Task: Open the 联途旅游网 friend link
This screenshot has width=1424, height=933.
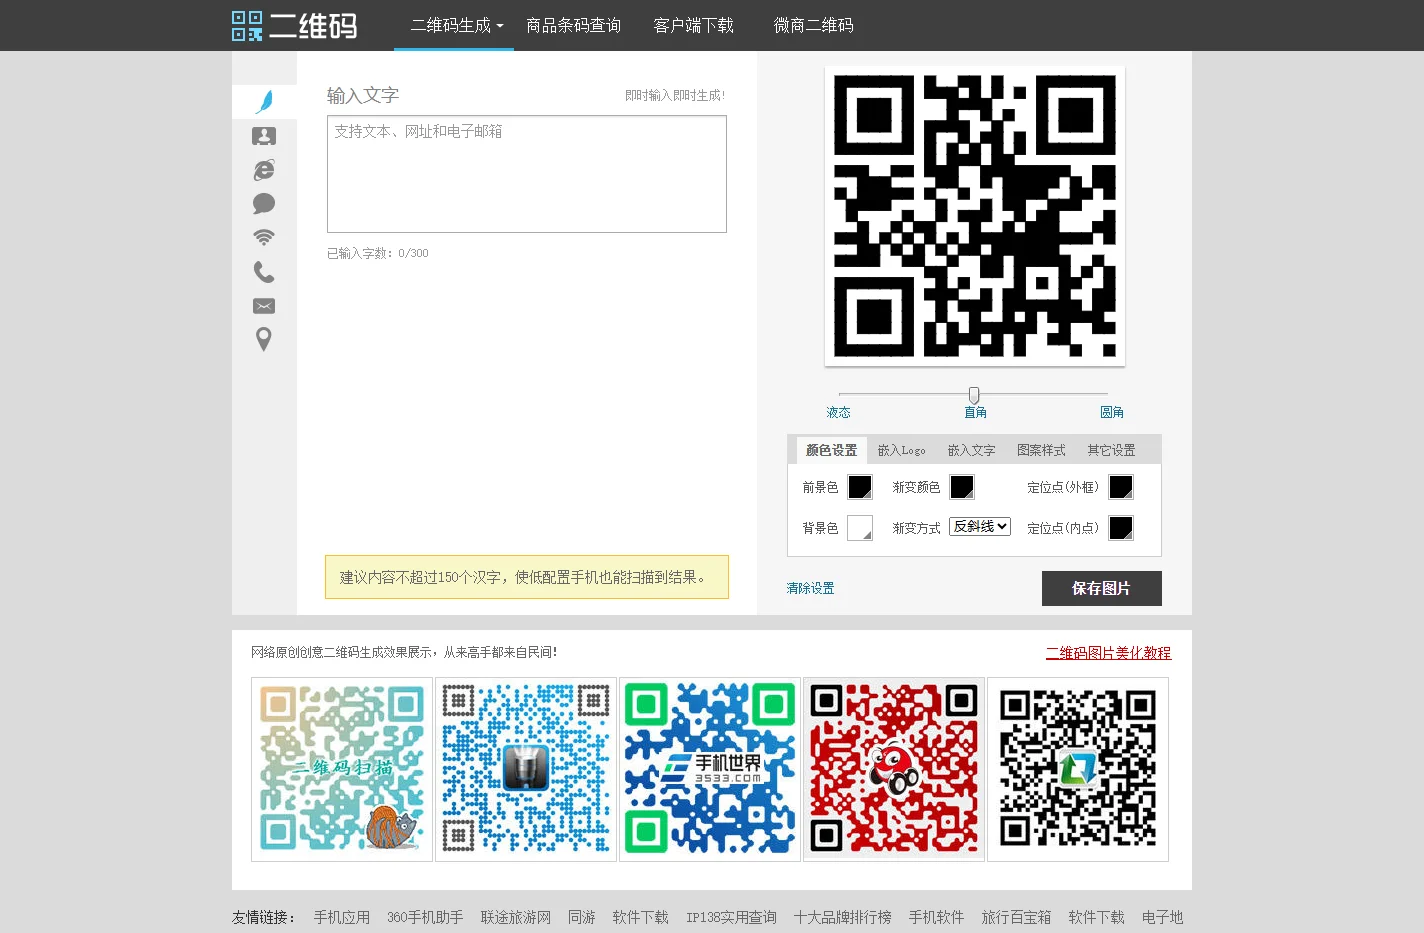Action: (516, 917)
